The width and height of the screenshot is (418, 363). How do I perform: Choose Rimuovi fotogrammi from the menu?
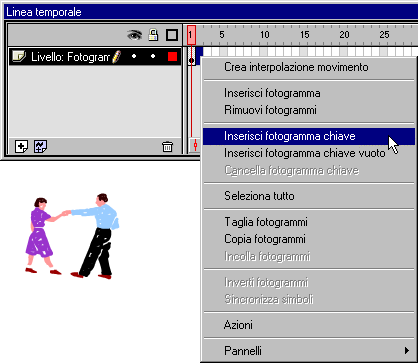[309, 110]
